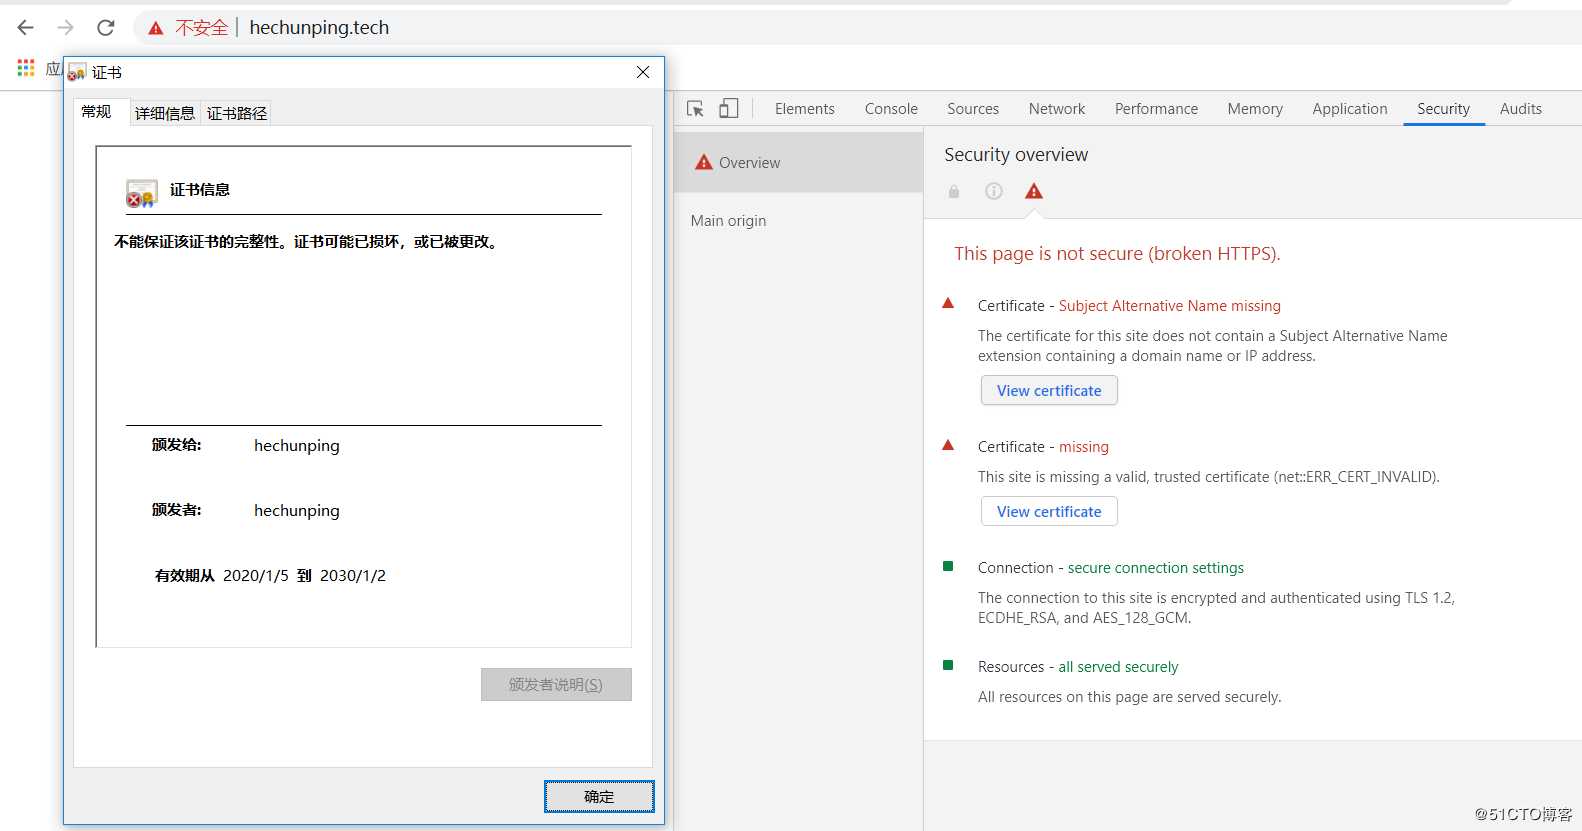Click the address bar URL hechunping.tech
Image resolution: width=1582 pixels, height=831 pixels.
click(x=319, y=28)
